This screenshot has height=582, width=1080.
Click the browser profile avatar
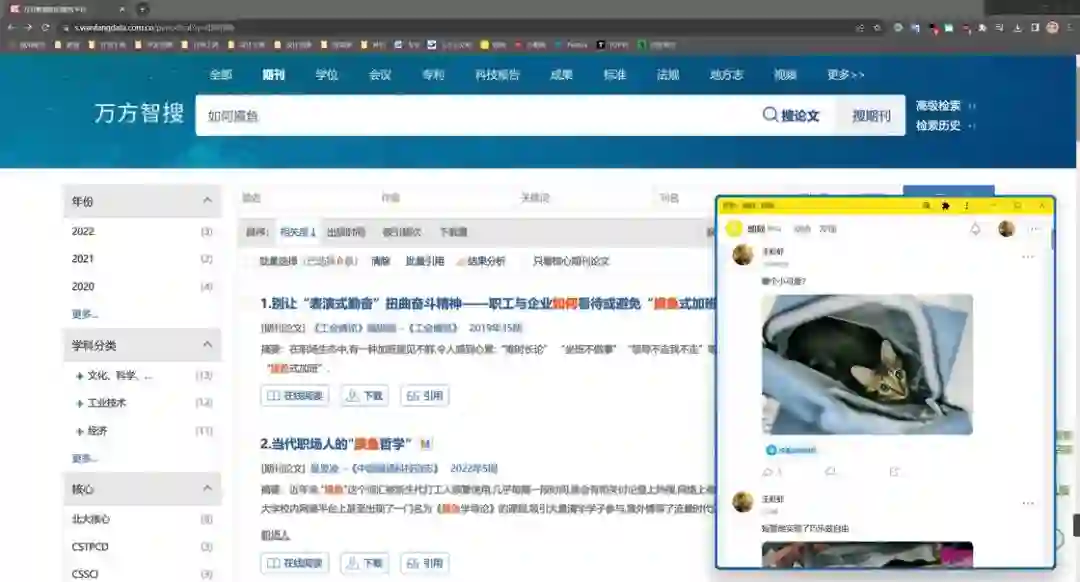1052,28
